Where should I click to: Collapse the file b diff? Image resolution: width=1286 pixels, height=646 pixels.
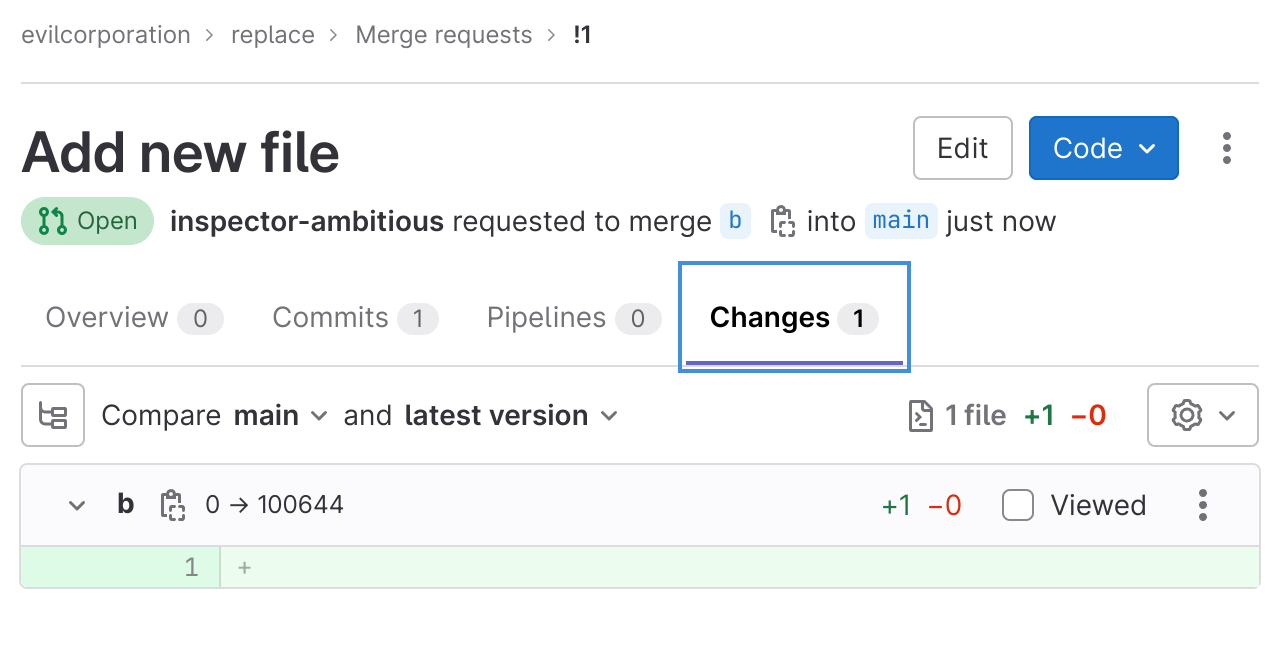[x=77, y=505]
